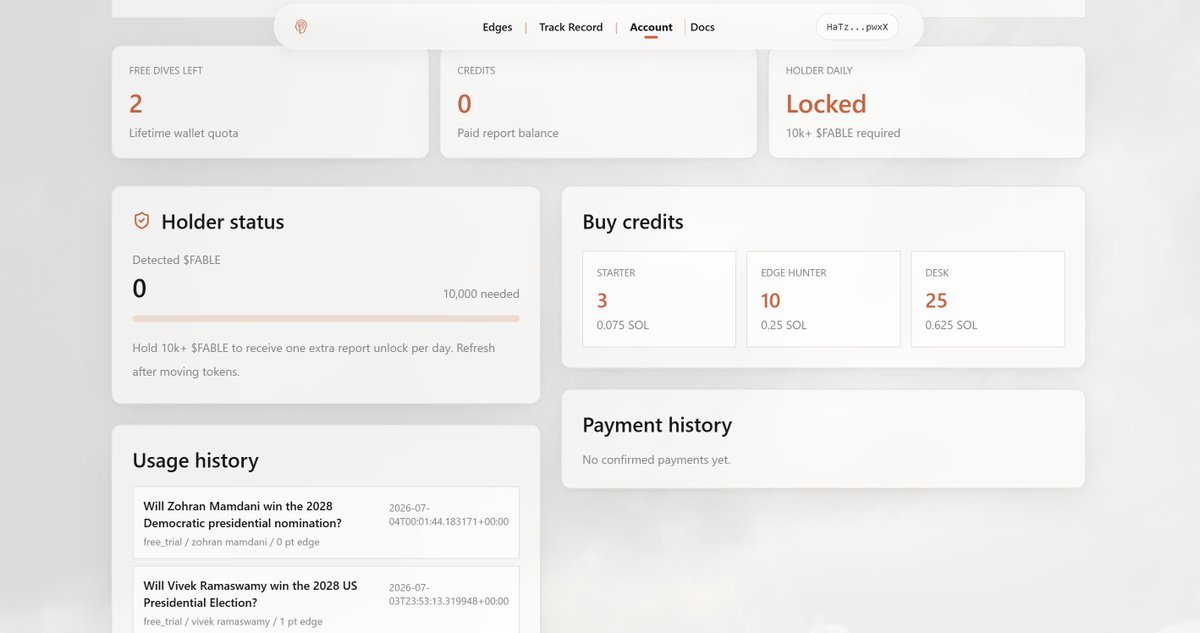
Task: Open the Track Record tab
Action: click(571, 27)
